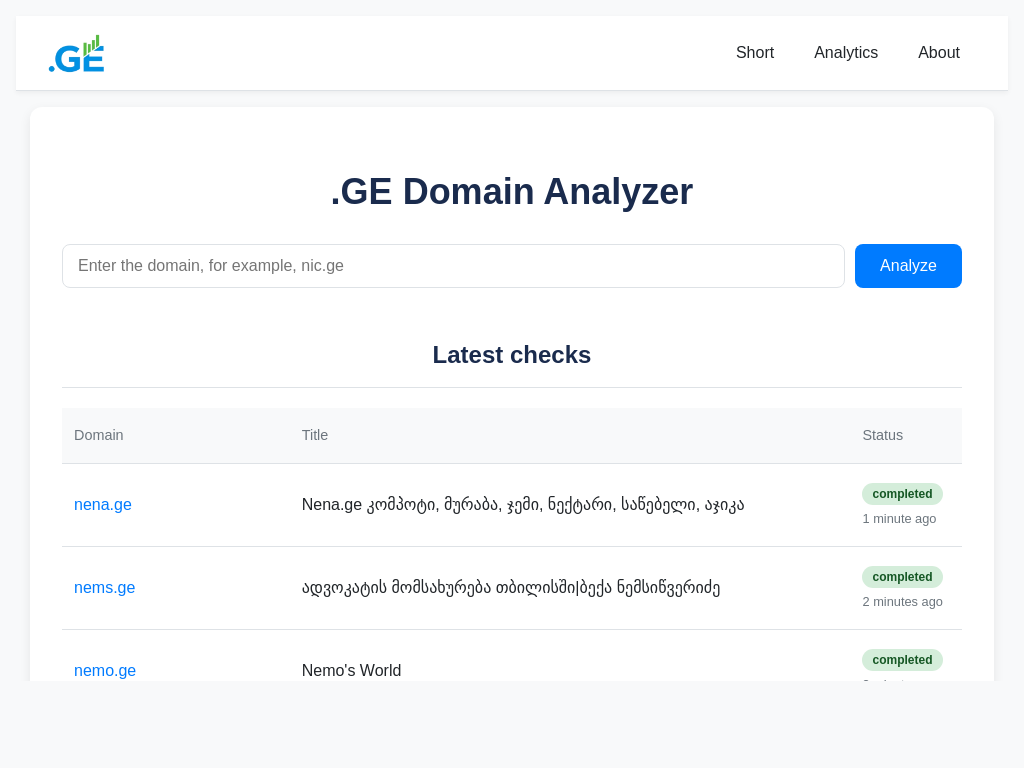Screen dimensions: 1024x768
Task: Click the Domain column header
Action: 99,435
